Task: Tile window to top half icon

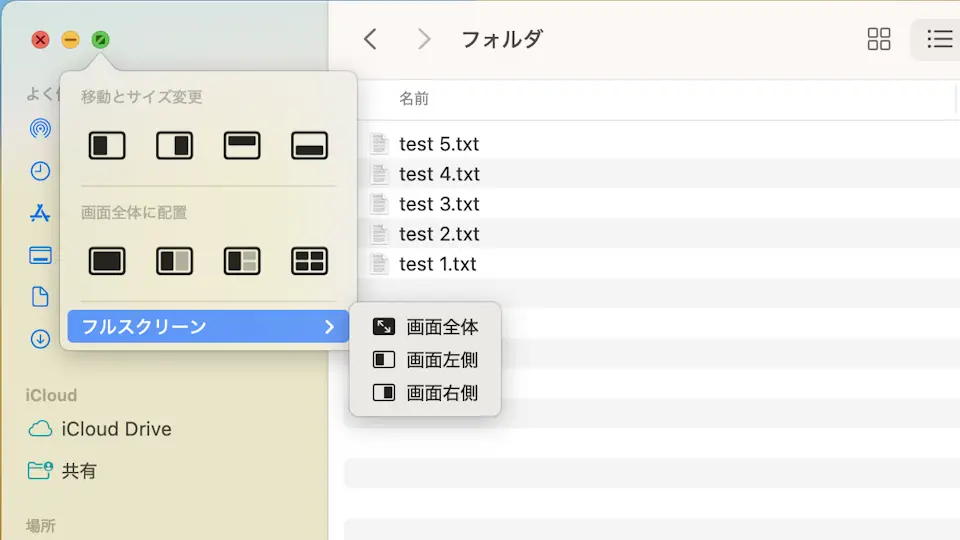Action: click(x=242, y=146)
